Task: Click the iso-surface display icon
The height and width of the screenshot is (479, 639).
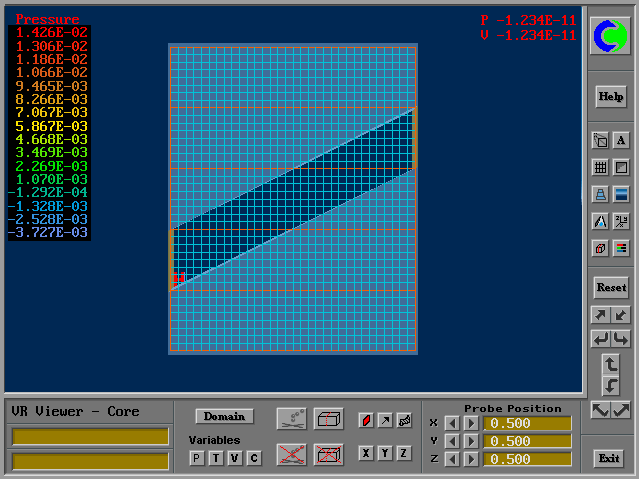Action: pyautogui.click(x=404, y=421)
